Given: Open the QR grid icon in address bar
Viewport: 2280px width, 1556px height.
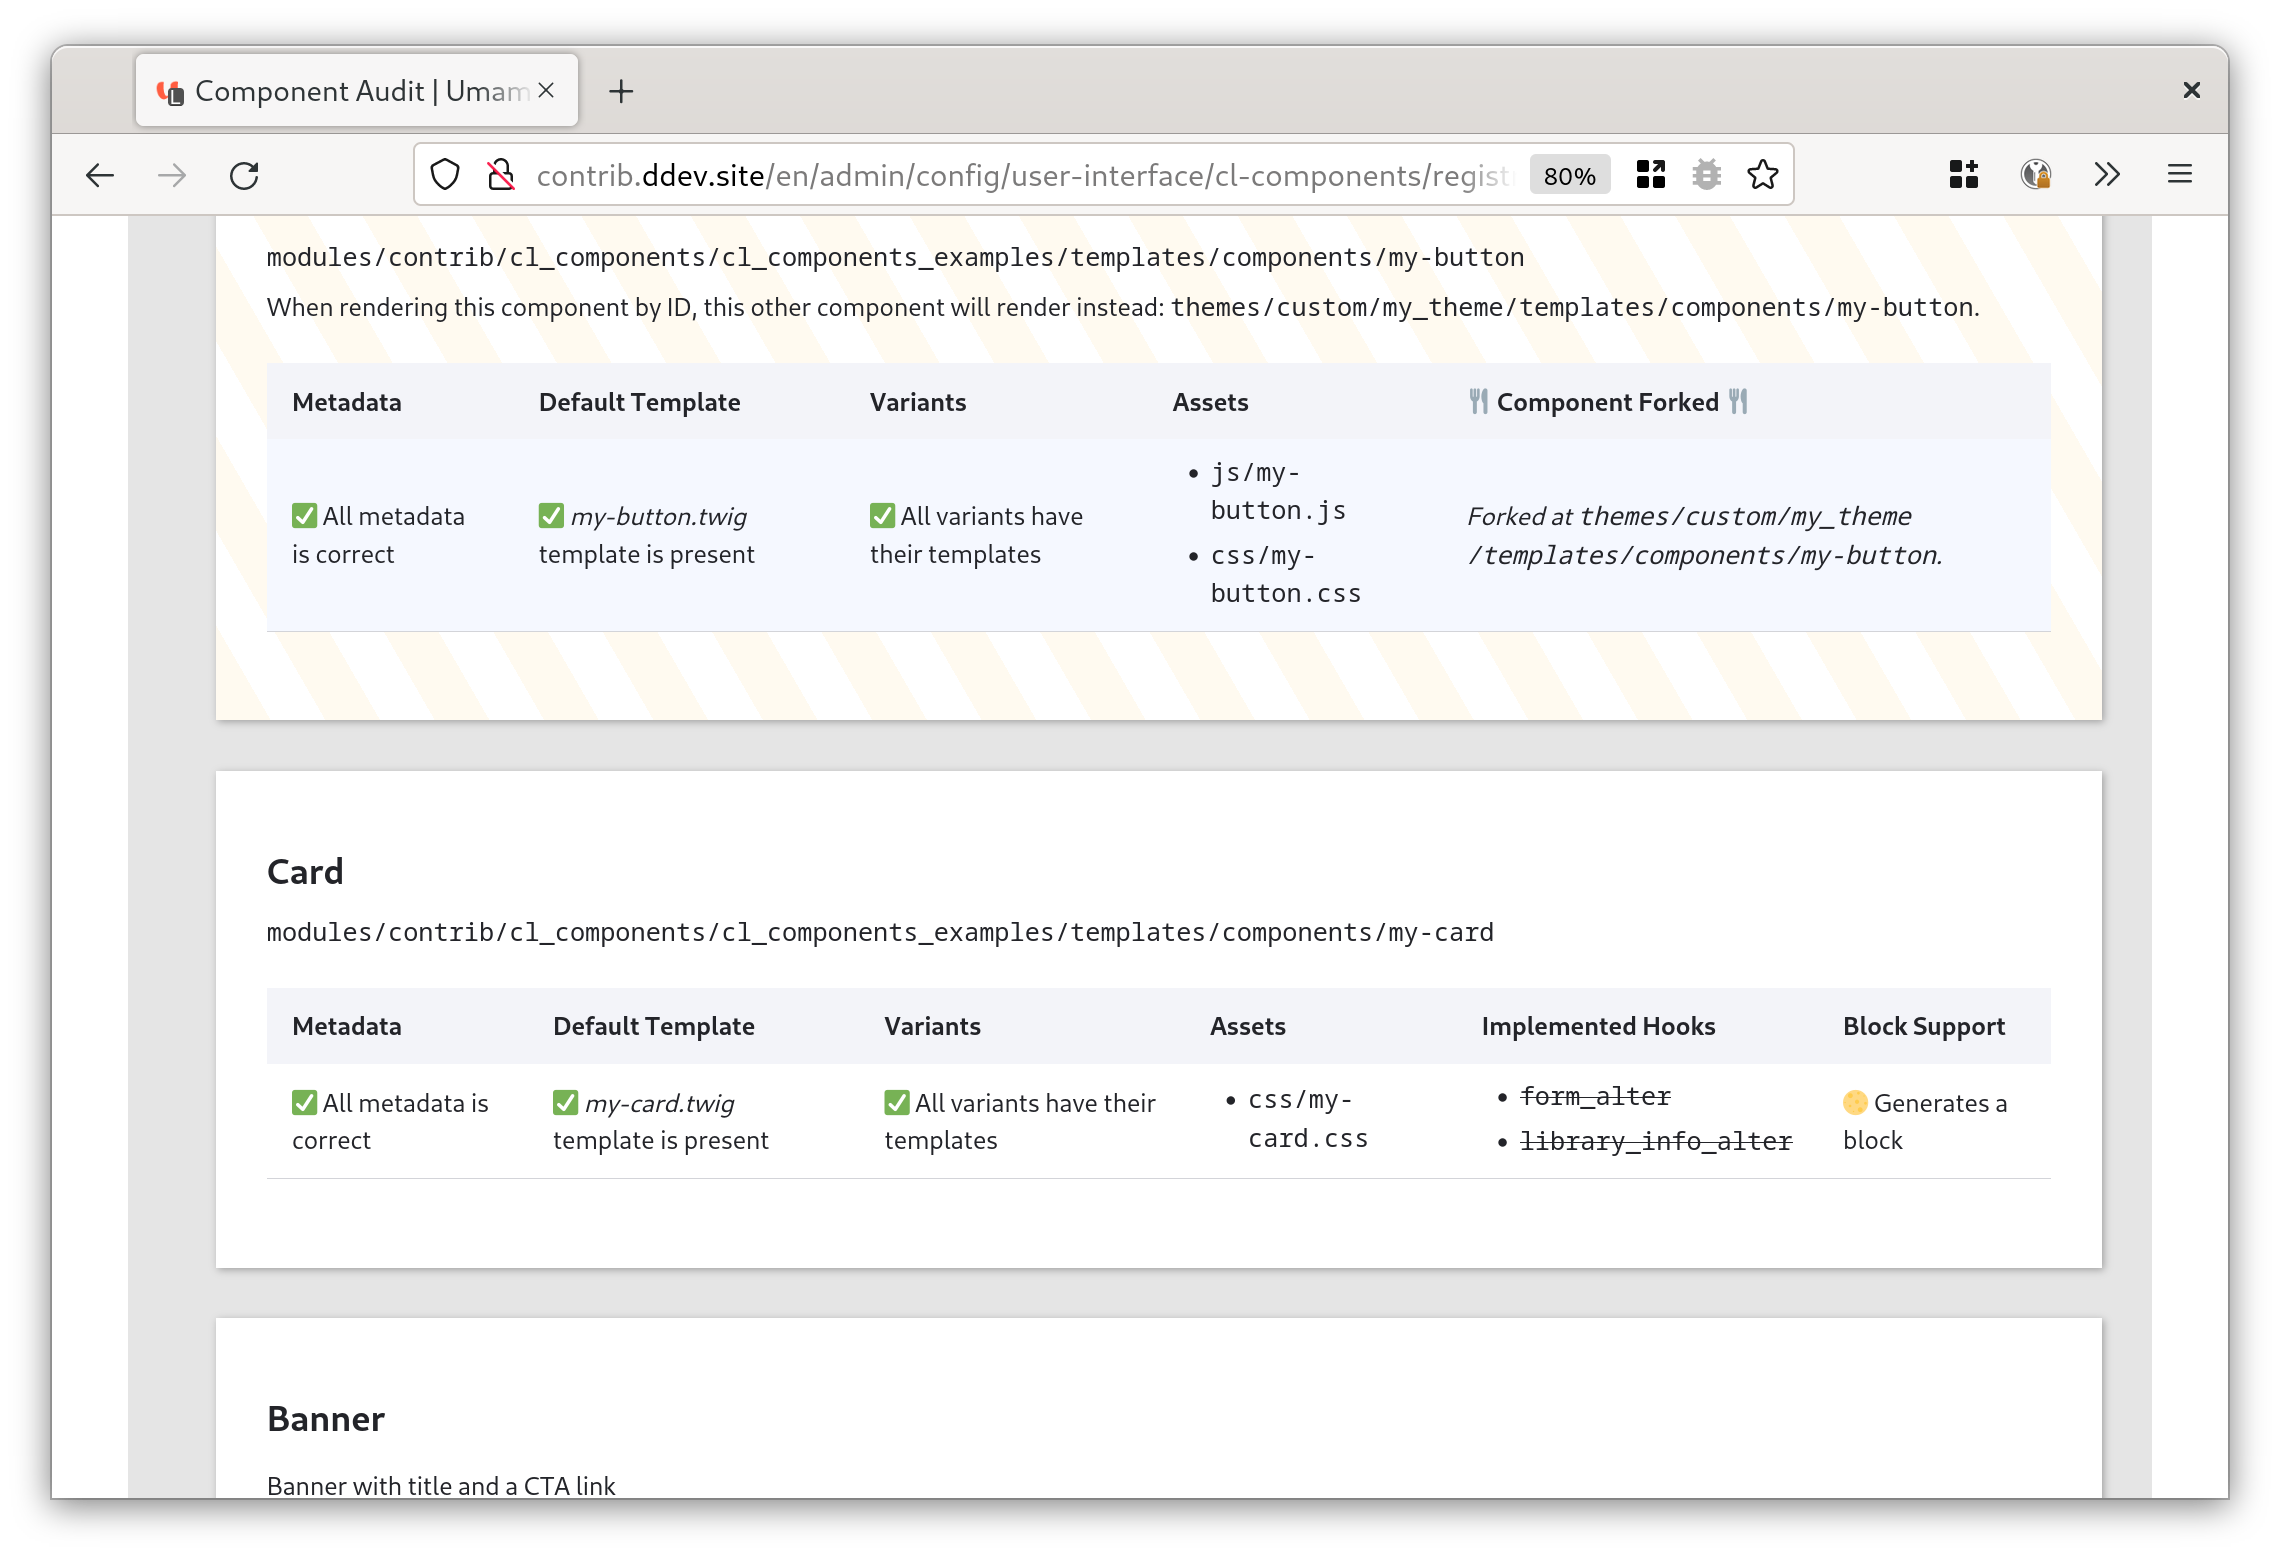Looking at the screenshot, I should [x=1651, y=175].
